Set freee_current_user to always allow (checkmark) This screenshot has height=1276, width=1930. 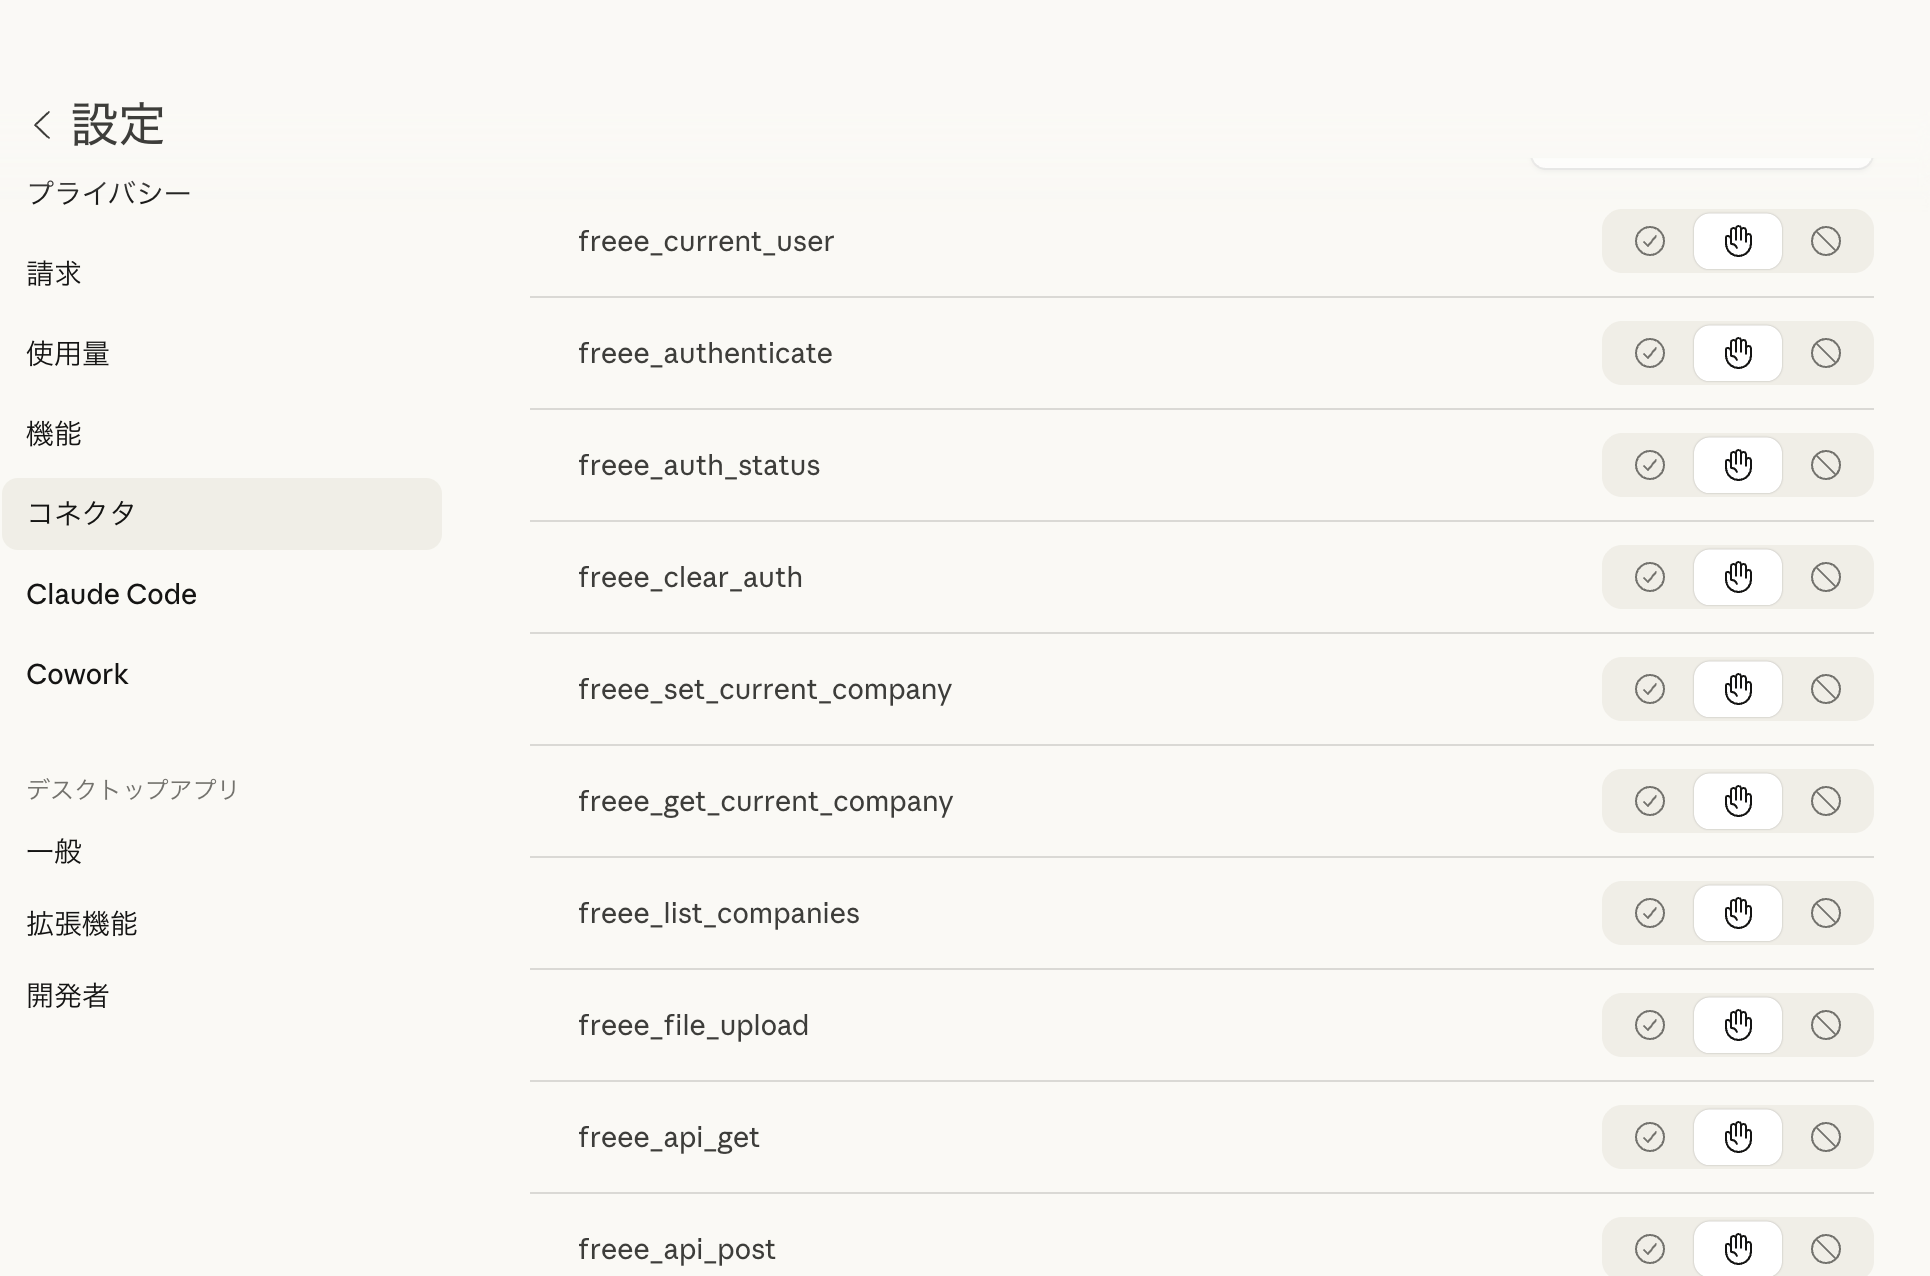pos(1649,241)
